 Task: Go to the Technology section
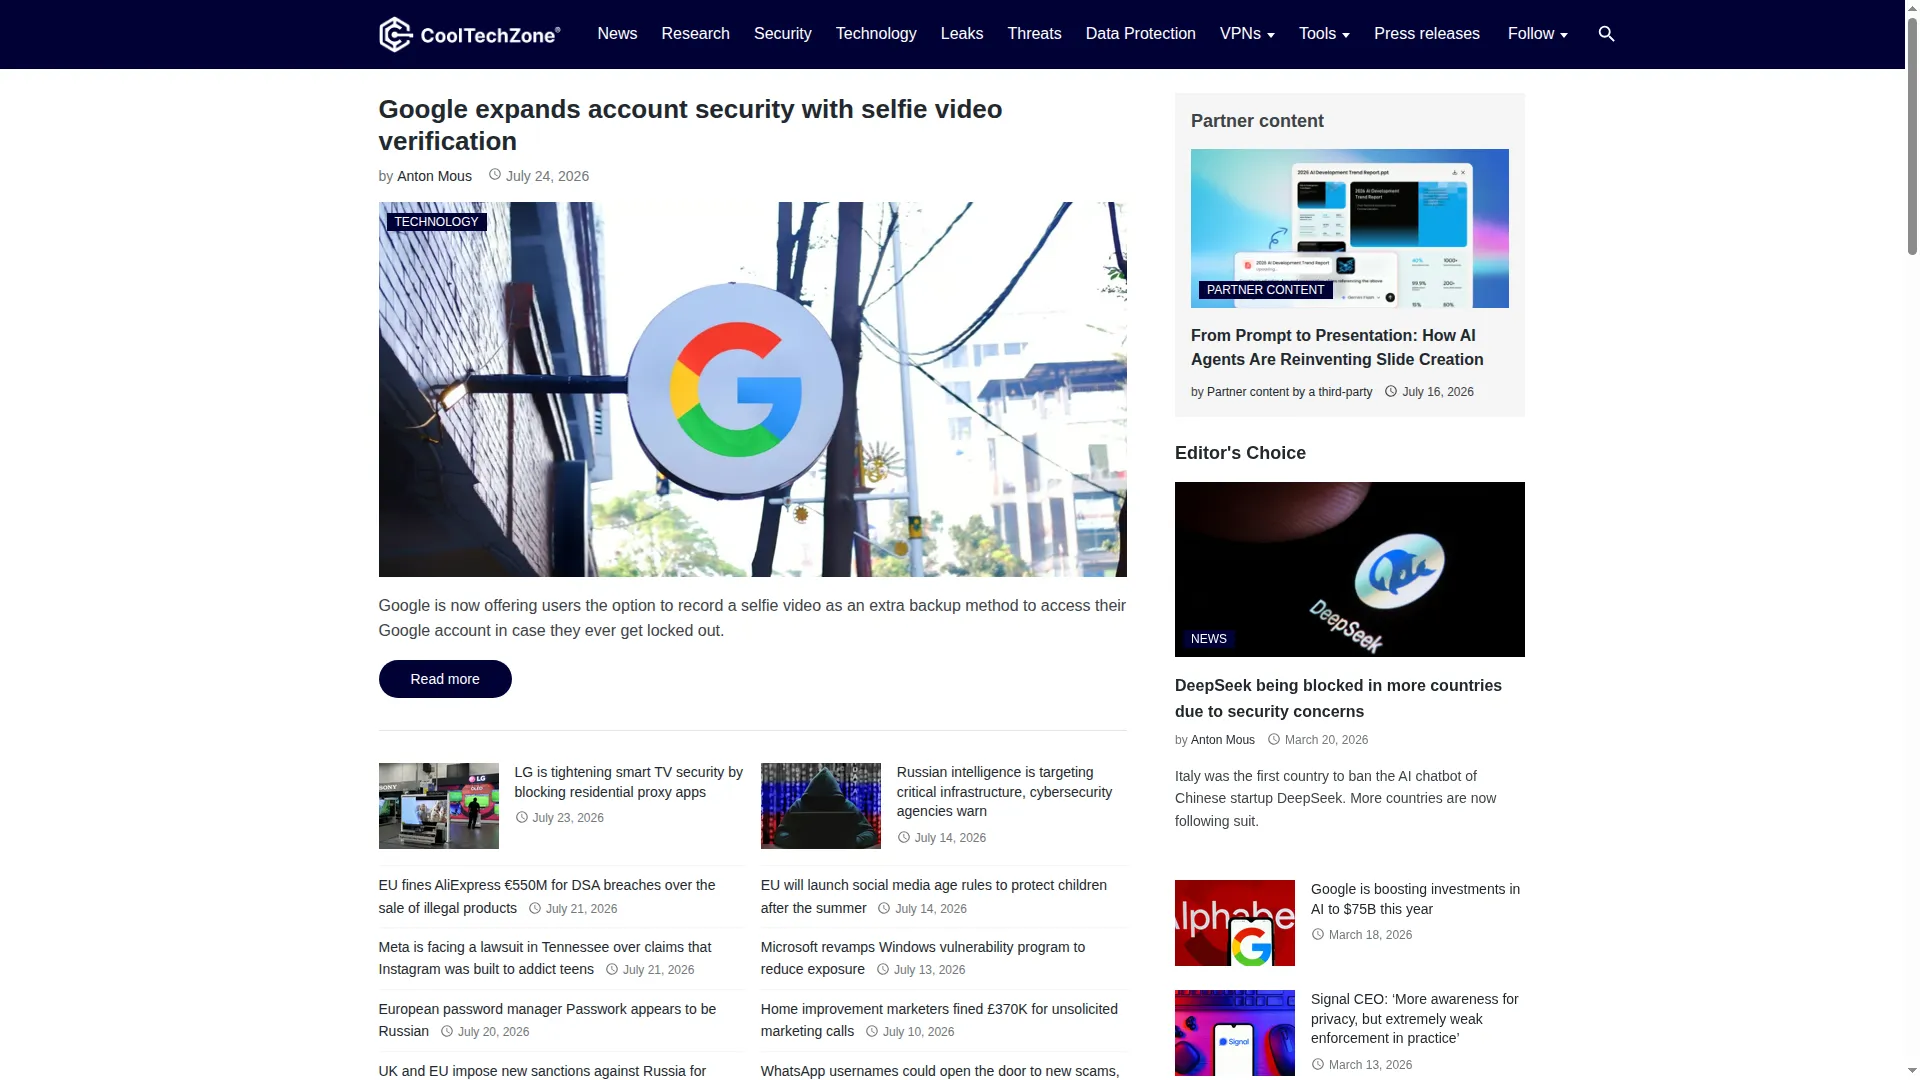(x=876, y=34)
